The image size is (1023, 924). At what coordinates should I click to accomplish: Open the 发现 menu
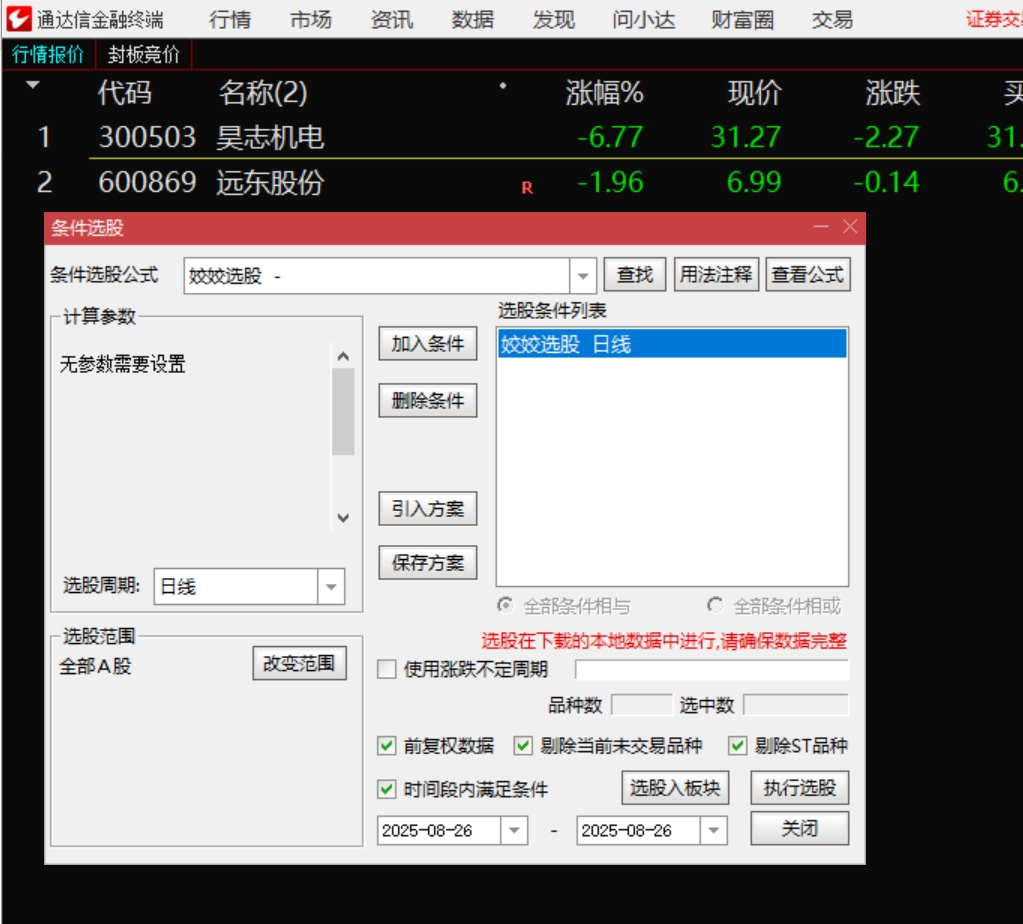tap(553, 20)
